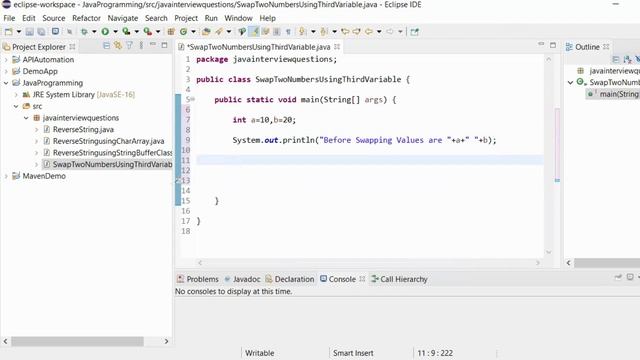This screenshot has width=640, height=360.
Task: Open Project Explorer filter funnel icon
Action: pyautogui.click(x=129, y=46)
